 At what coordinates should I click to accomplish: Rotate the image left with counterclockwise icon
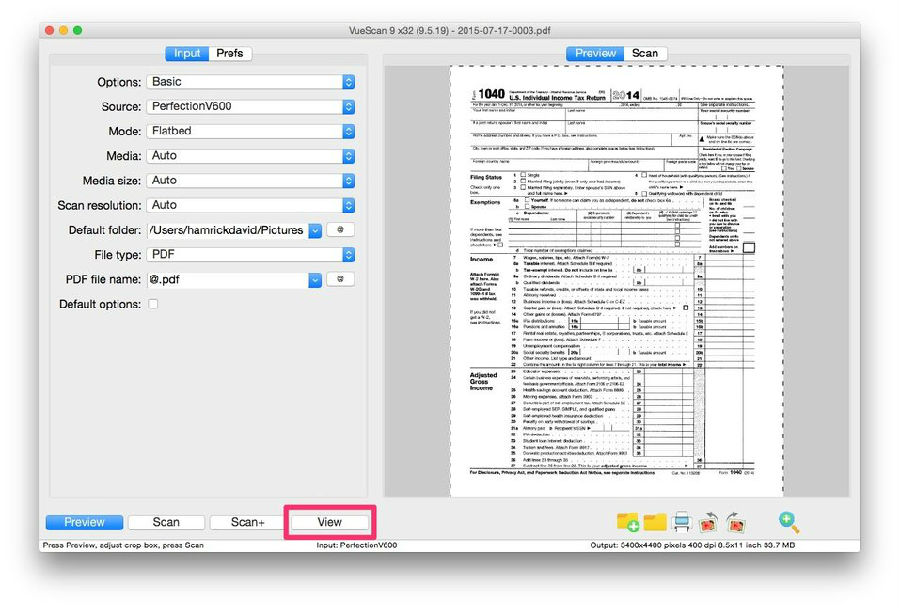click(708, 521)
